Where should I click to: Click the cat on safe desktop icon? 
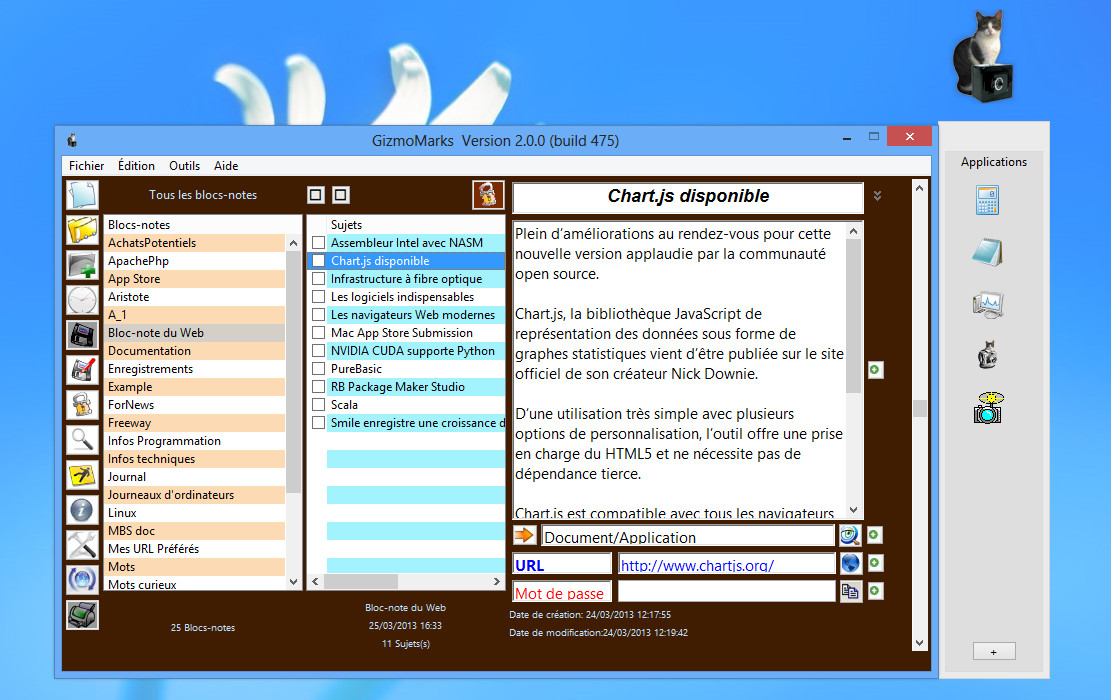(983, 57)
